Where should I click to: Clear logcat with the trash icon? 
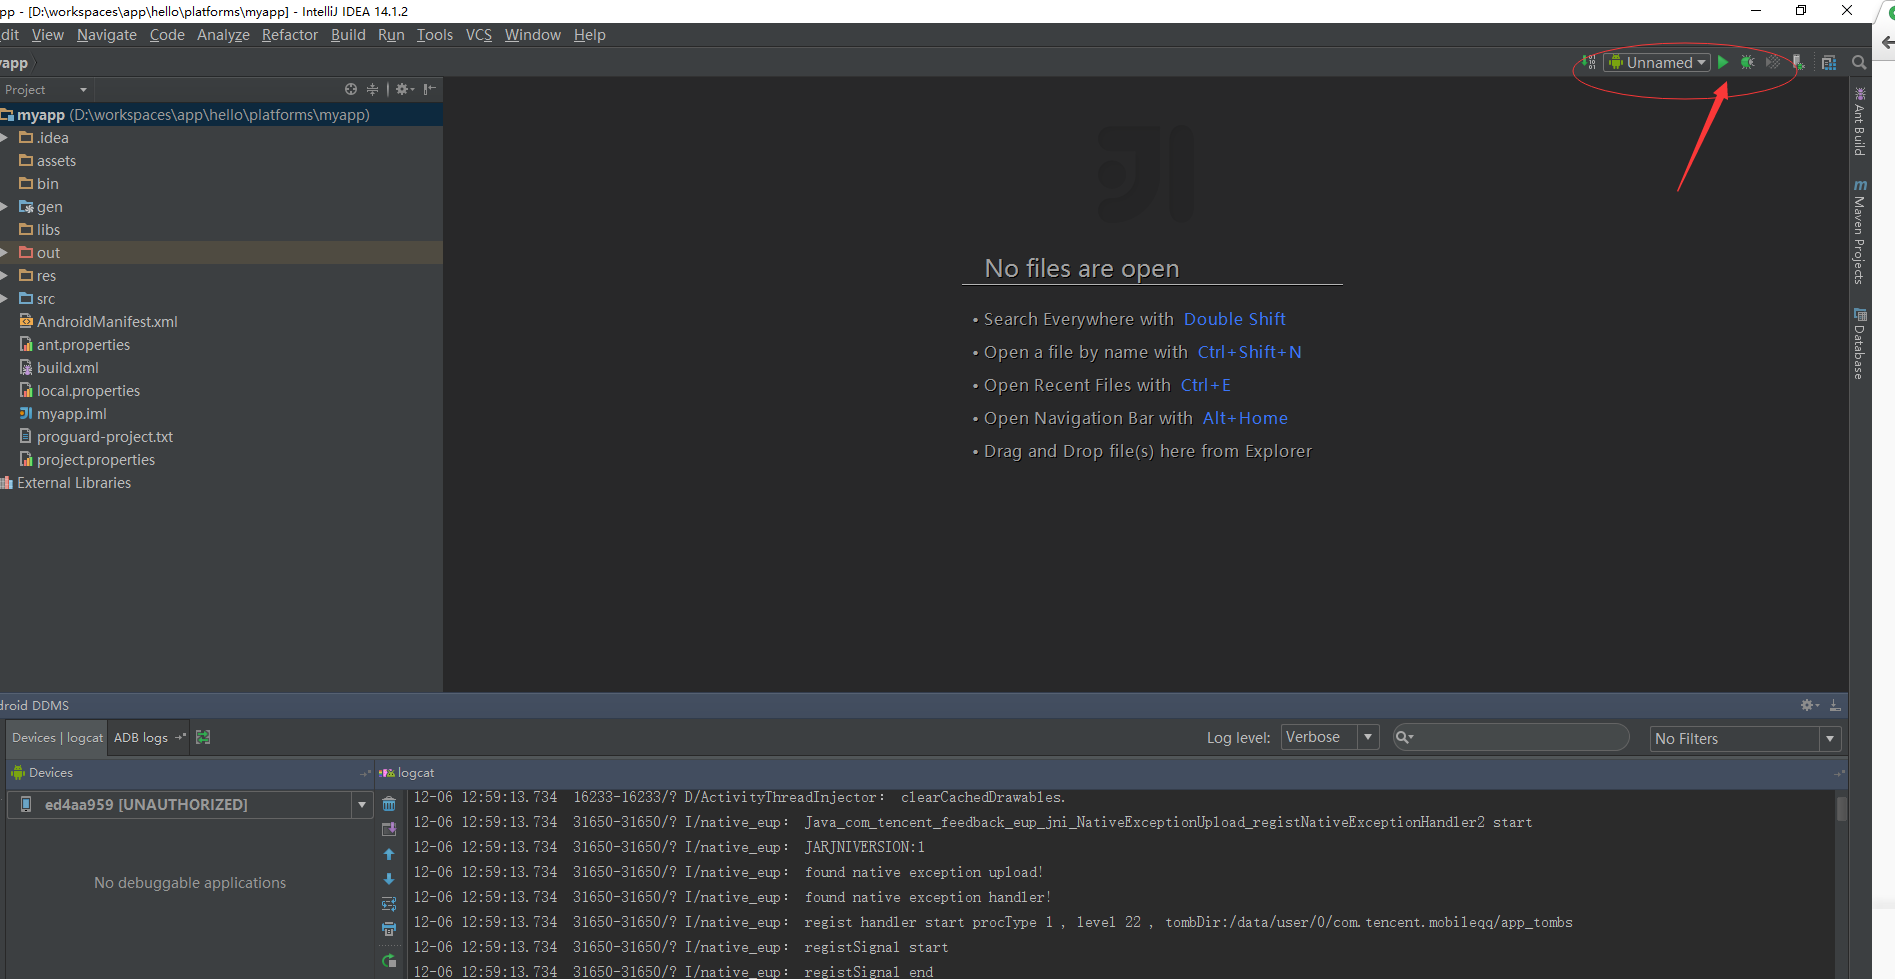(x=389, y=804)
